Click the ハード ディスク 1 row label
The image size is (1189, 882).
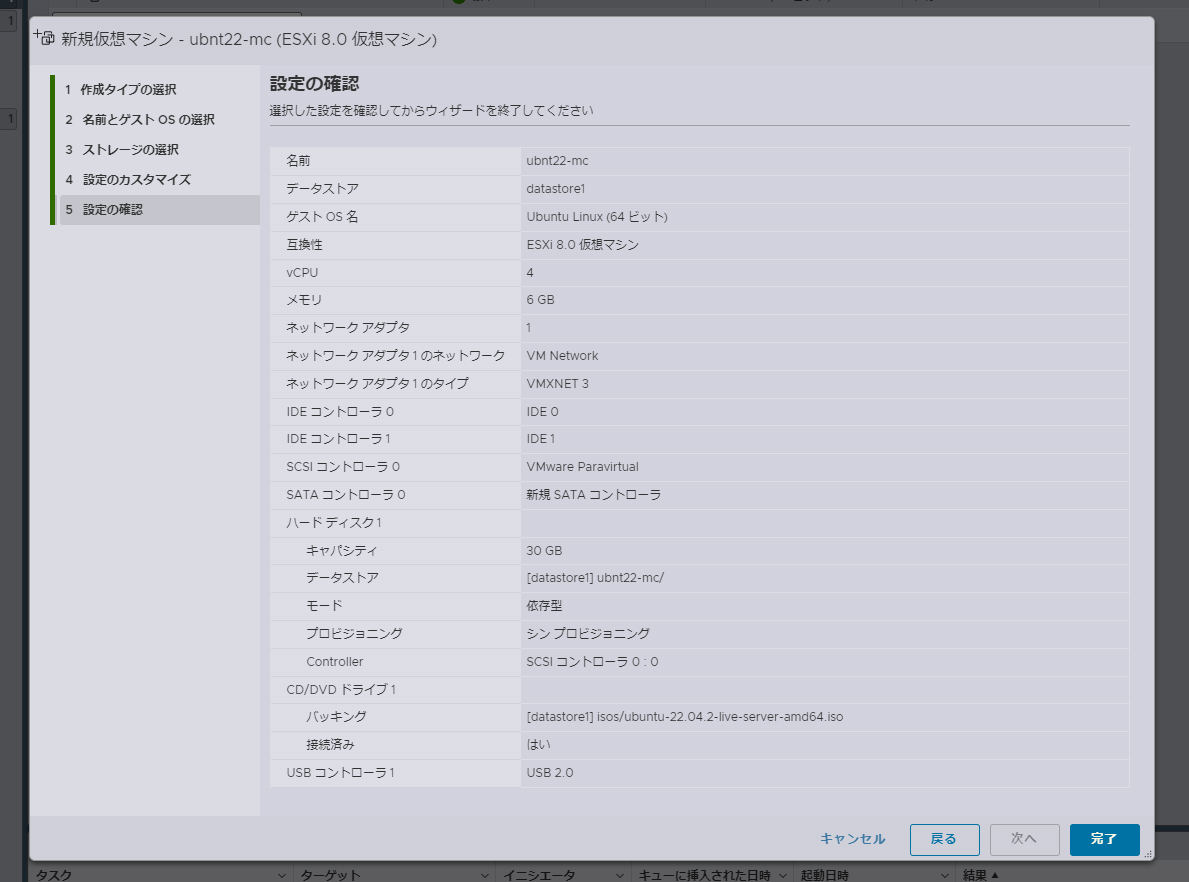tap(334, 523)
